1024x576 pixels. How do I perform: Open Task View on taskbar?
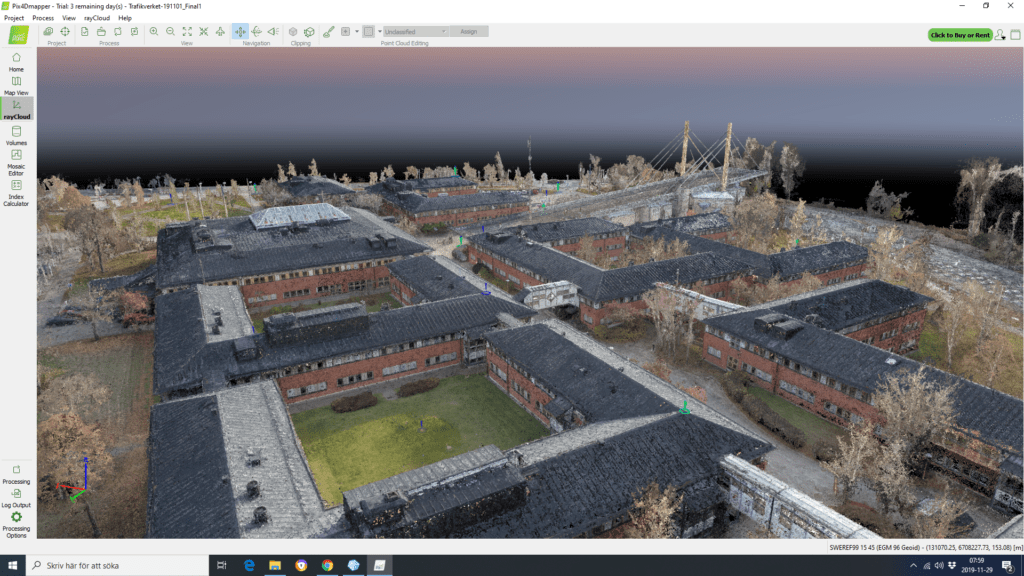(221, 566)
